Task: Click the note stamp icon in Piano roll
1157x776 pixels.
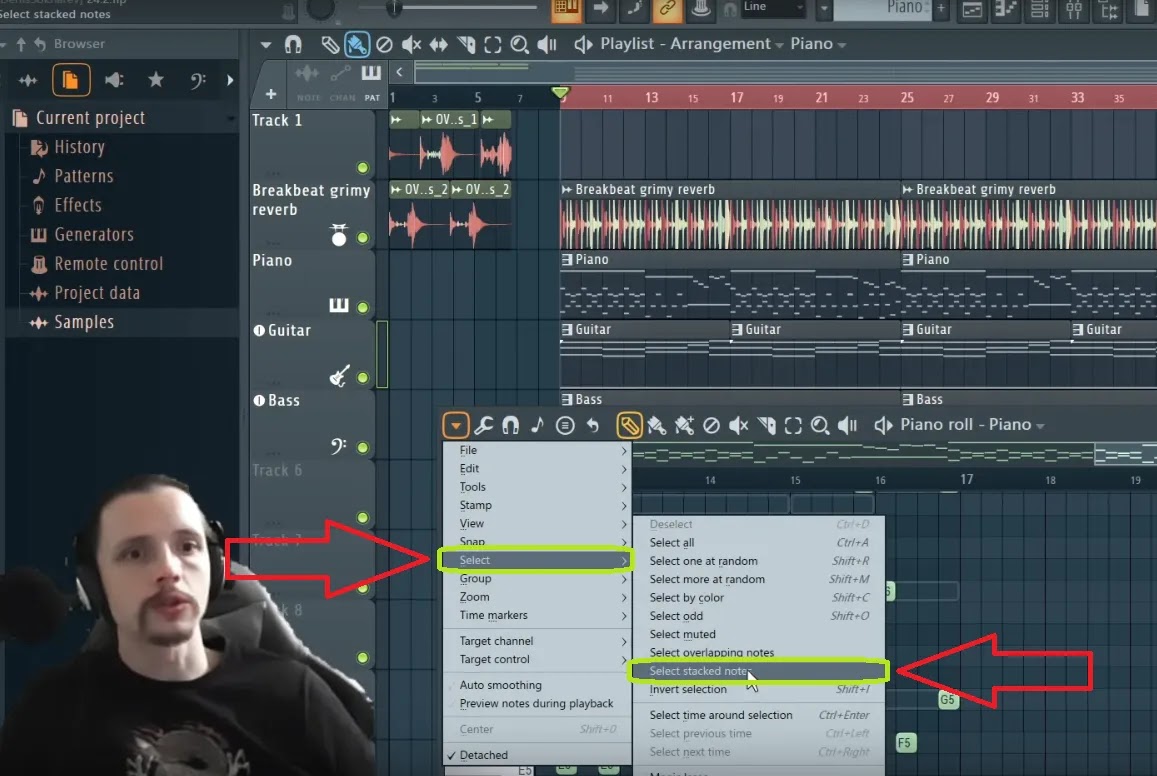Action: coord(537,425)
